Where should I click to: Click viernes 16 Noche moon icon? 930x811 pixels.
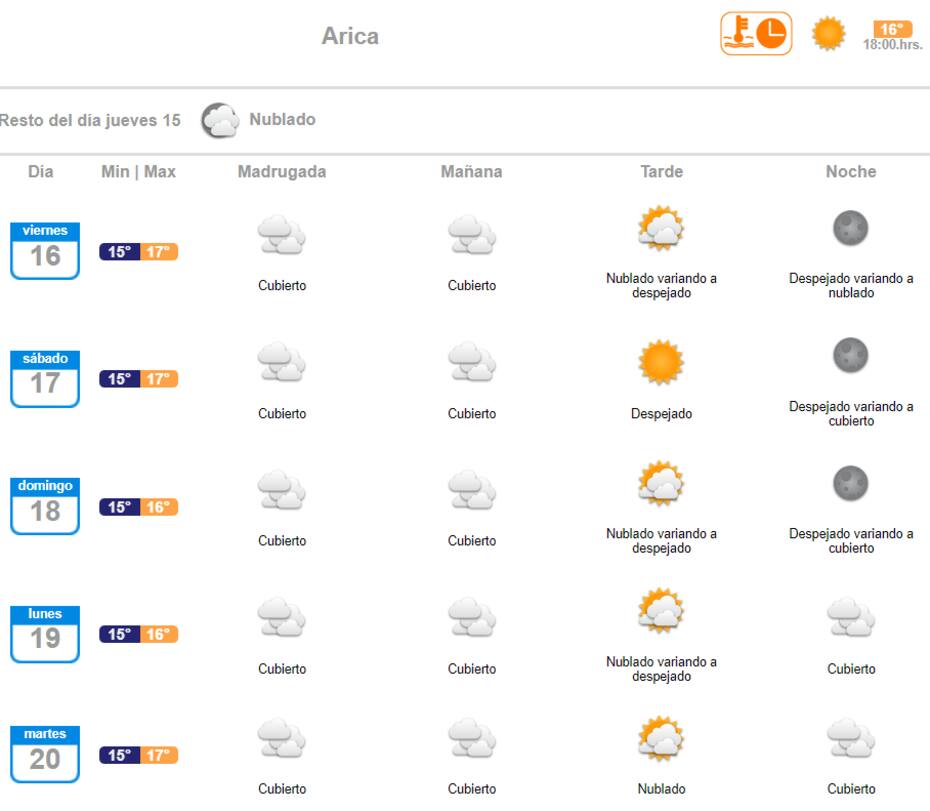coord(851,228)
